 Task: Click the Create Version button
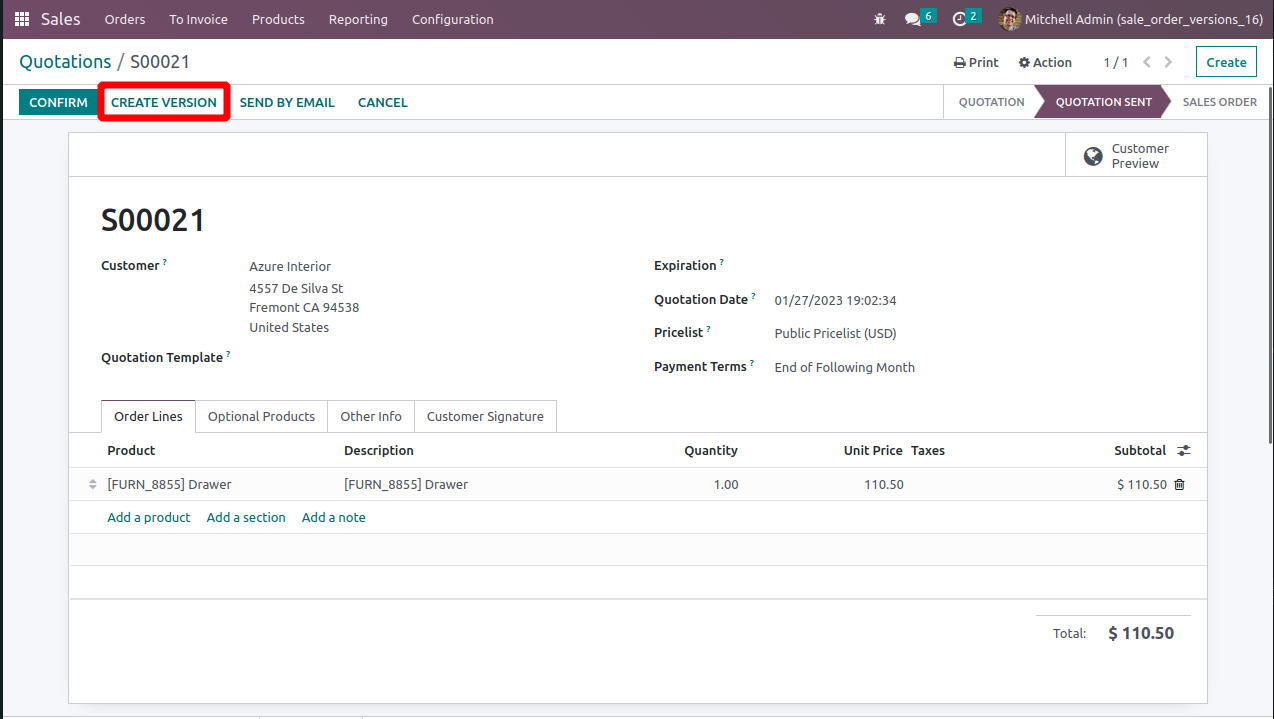click(164, 102)
